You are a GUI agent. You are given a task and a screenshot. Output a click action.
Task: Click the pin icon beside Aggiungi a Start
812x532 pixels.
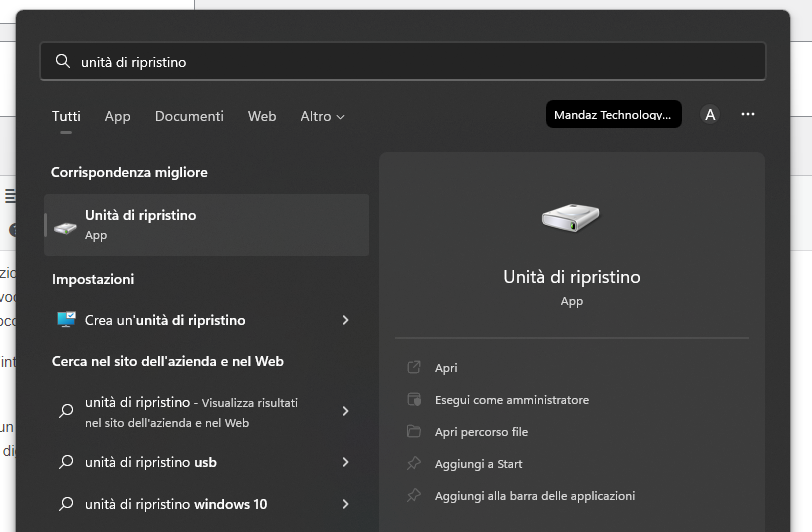coord(414,464)
